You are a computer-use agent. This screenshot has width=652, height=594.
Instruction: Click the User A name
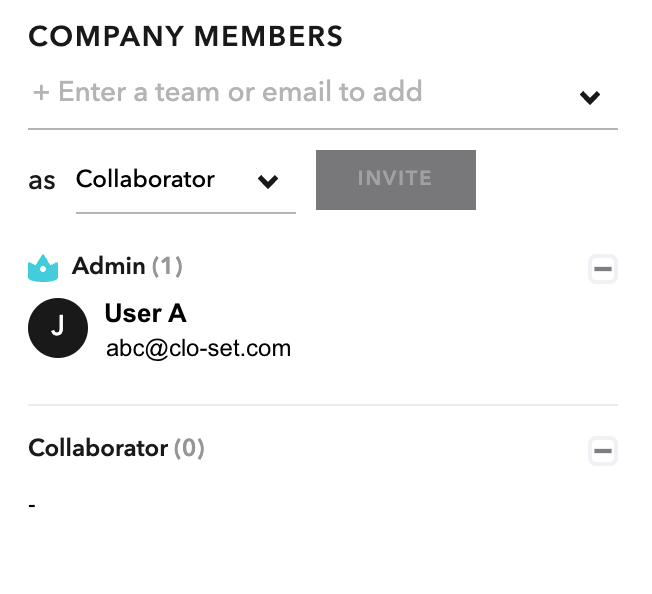(146, 313)
